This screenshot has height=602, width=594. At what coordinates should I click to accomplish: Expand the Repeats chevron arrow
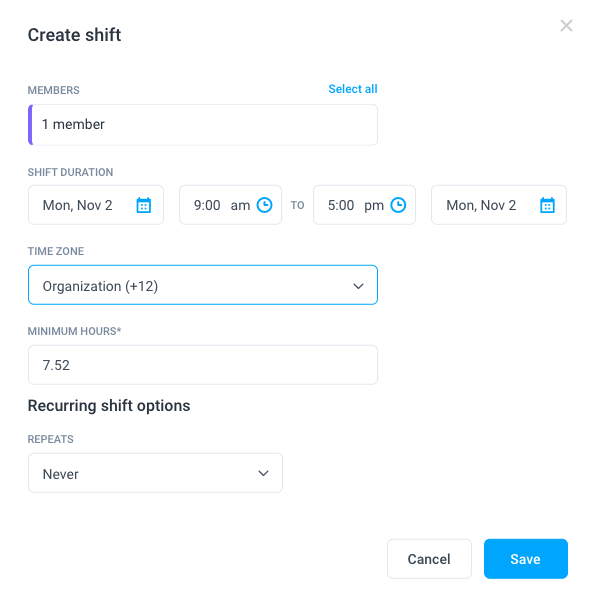click(x=263, y=473)
